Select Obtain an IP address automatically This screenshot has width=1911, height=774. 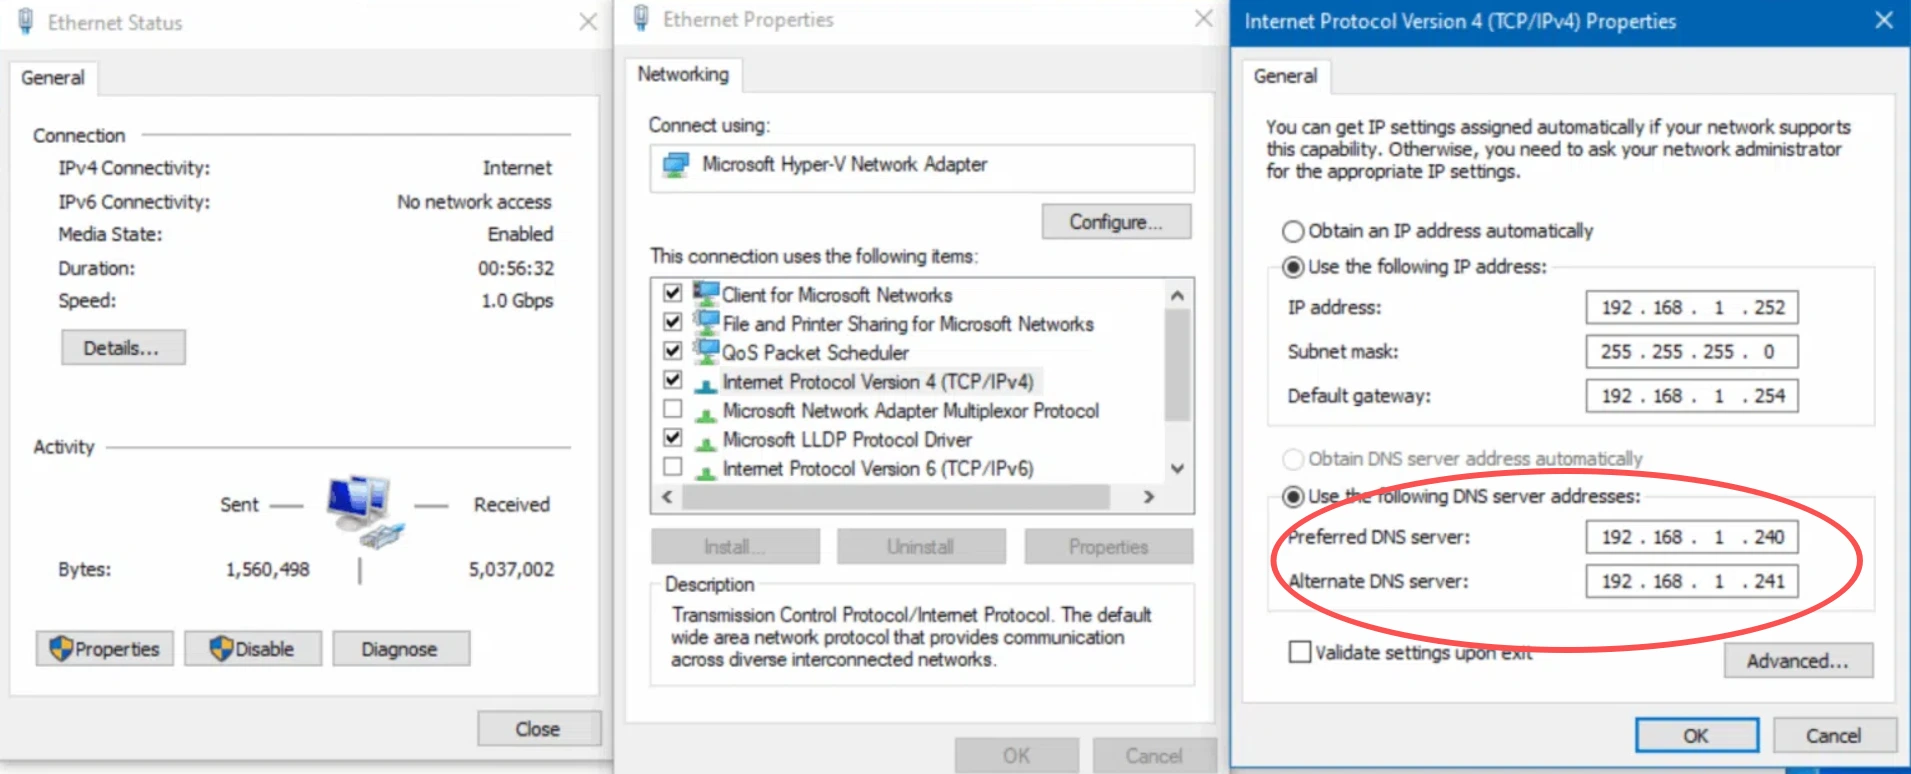click(1293, 231)
